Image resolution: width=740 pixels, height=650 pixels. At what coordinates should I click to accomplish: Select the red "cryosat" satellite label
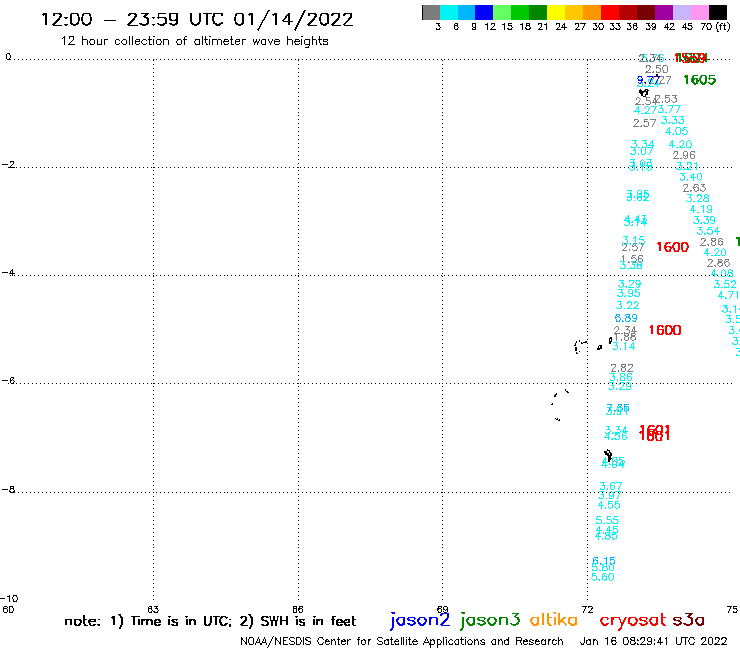point(633,621)
